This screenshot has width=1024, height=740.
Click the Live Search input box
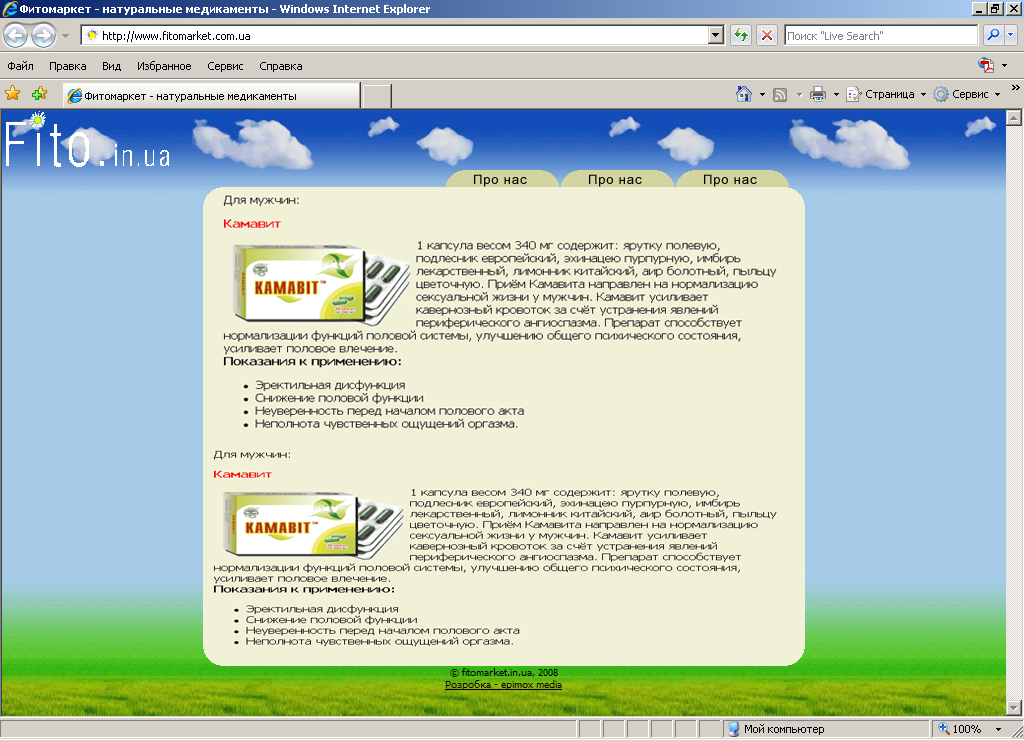tap(881, 35)
